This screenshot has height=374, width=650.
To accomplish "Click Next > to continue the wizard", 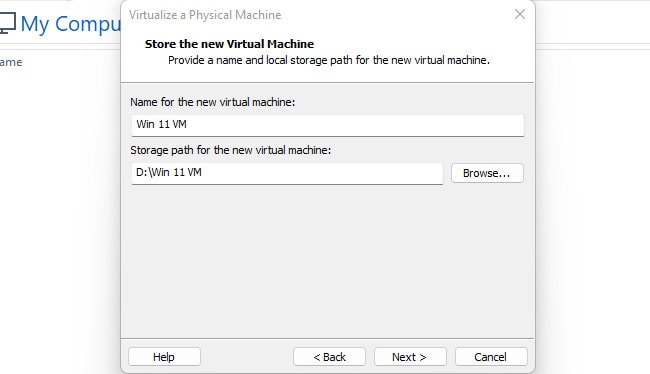I will tap(410, 357).
